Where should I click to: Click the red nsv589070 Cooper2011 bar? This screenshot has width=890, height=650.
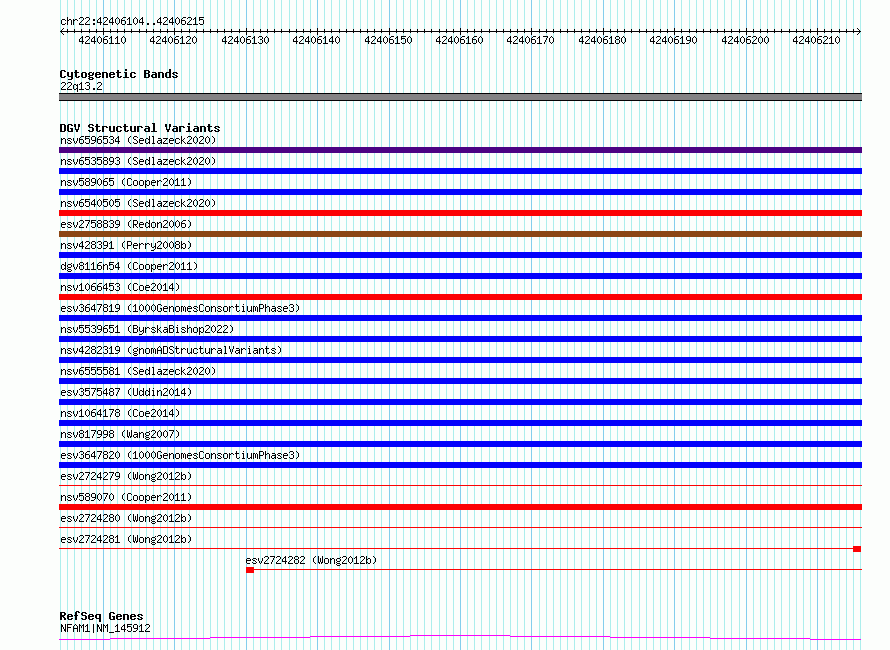click(460, 507)
